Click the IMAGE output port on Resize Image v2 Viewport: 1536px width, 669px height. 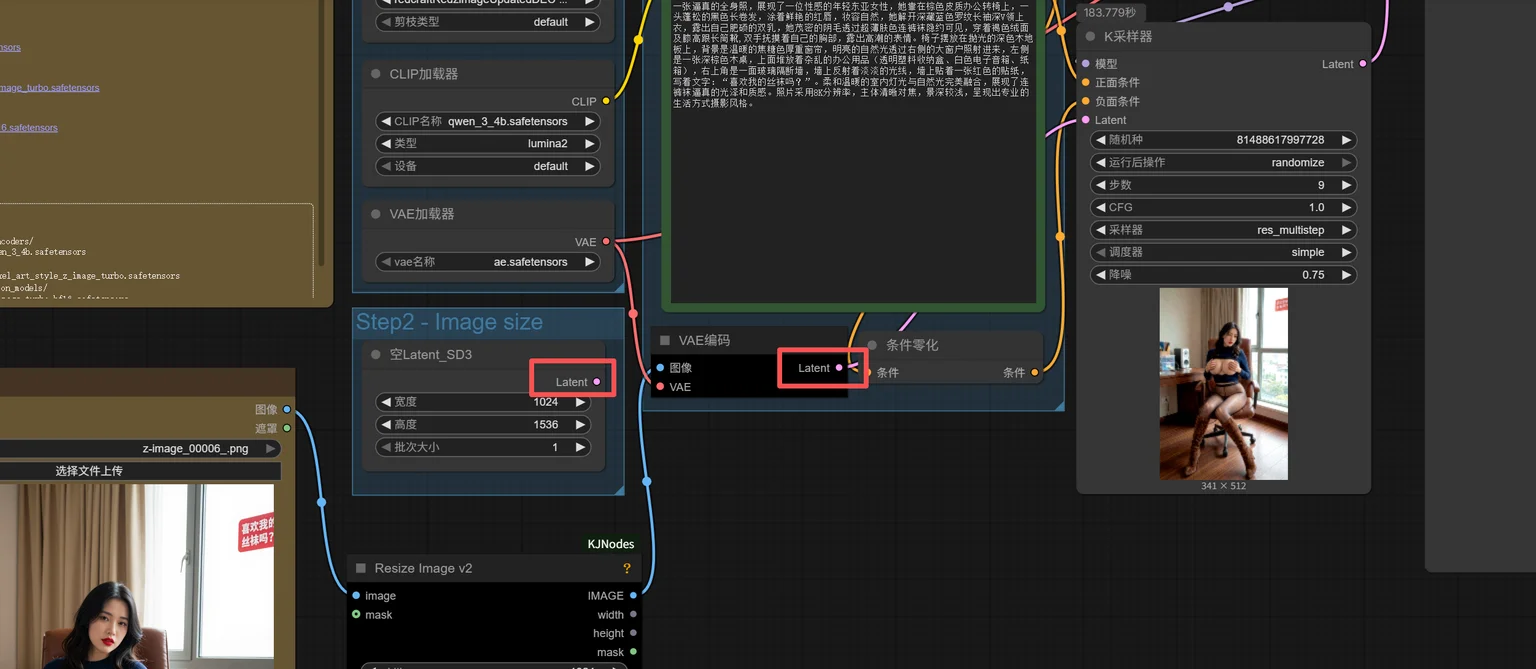point(633,596)
